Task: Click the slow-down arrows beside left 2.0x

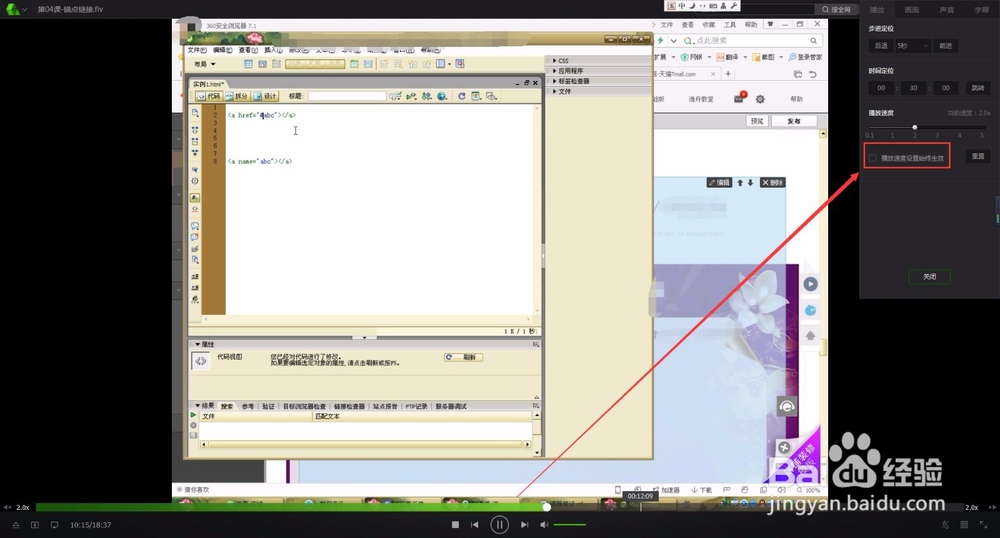Action: (8, 507)
